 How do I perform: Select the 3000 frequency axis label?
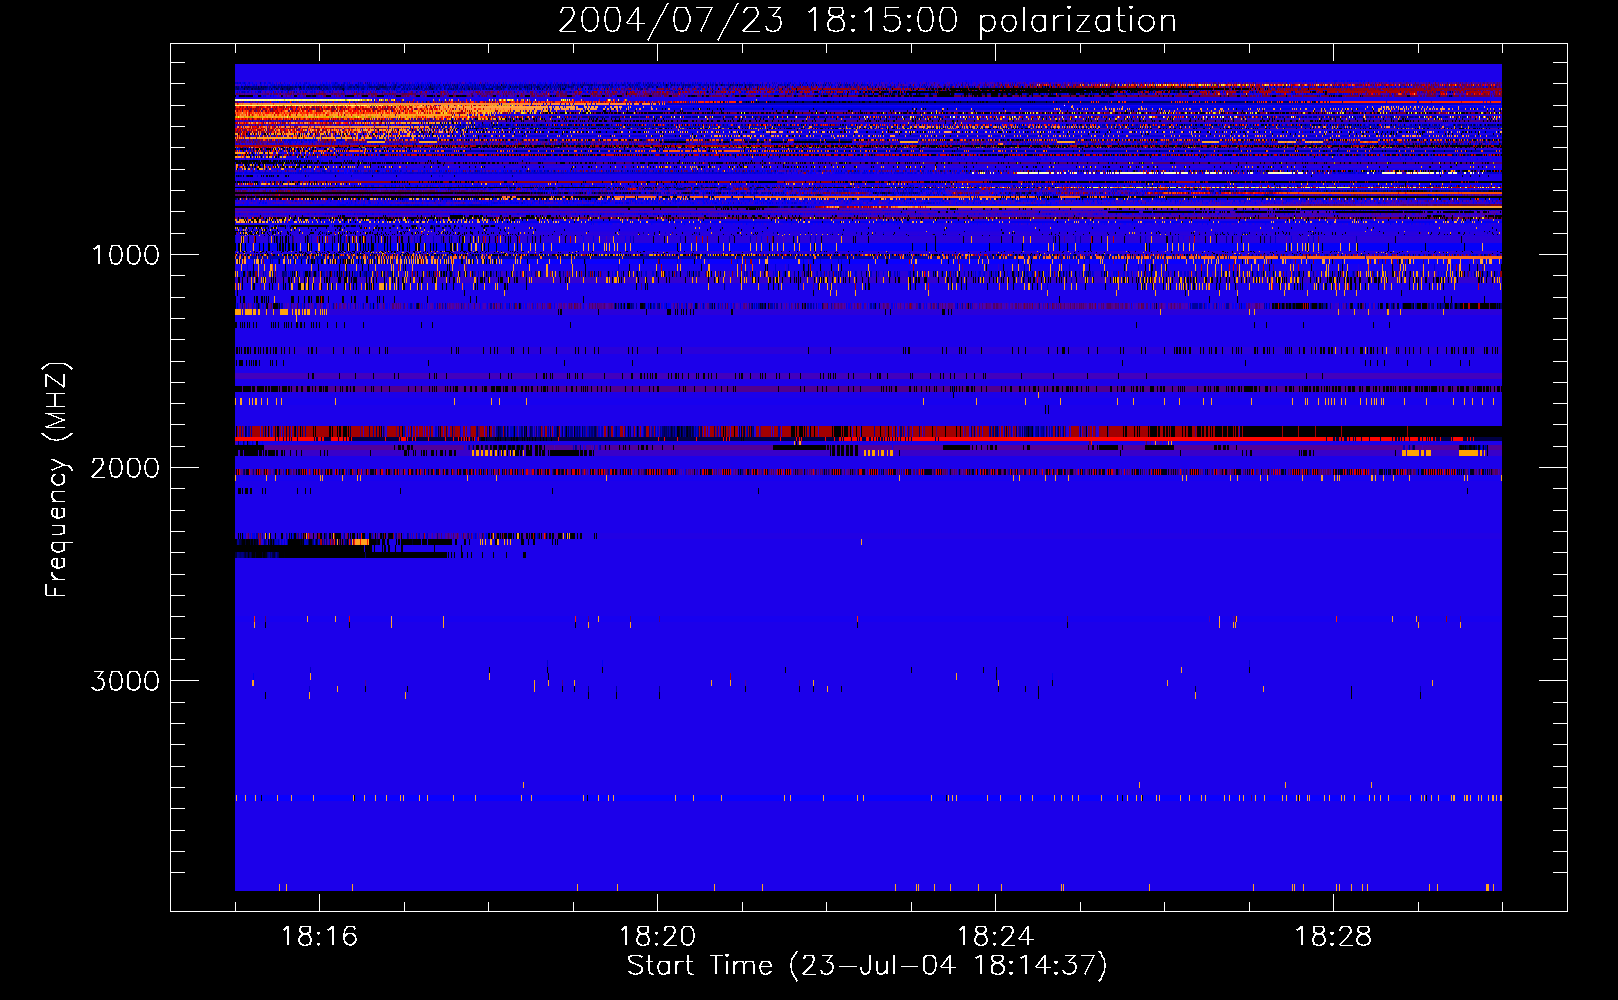[125, 681]
